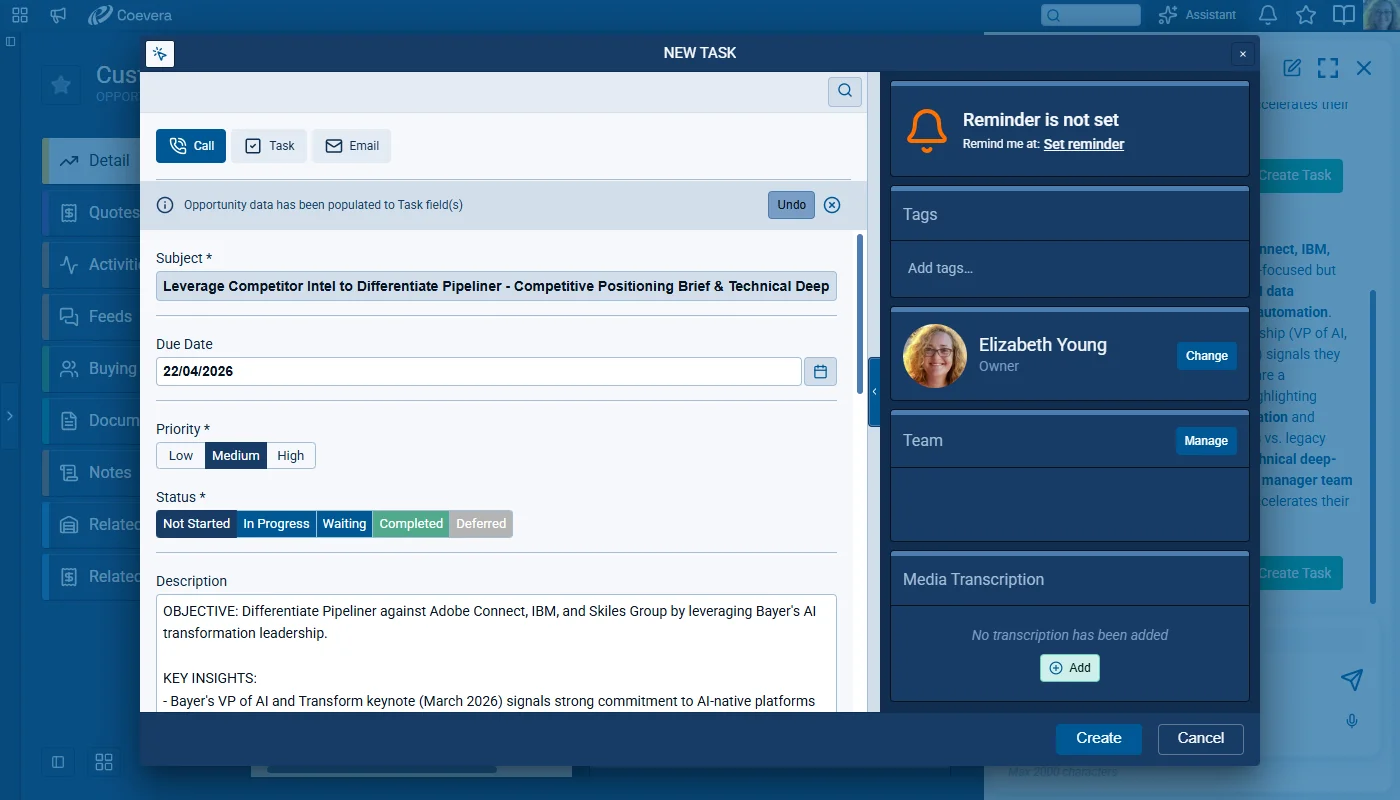The height and width of the screenshot is (800, 1400).
Task: Click the magnifier search button in New Task dialog
Action: click(845, 91)
